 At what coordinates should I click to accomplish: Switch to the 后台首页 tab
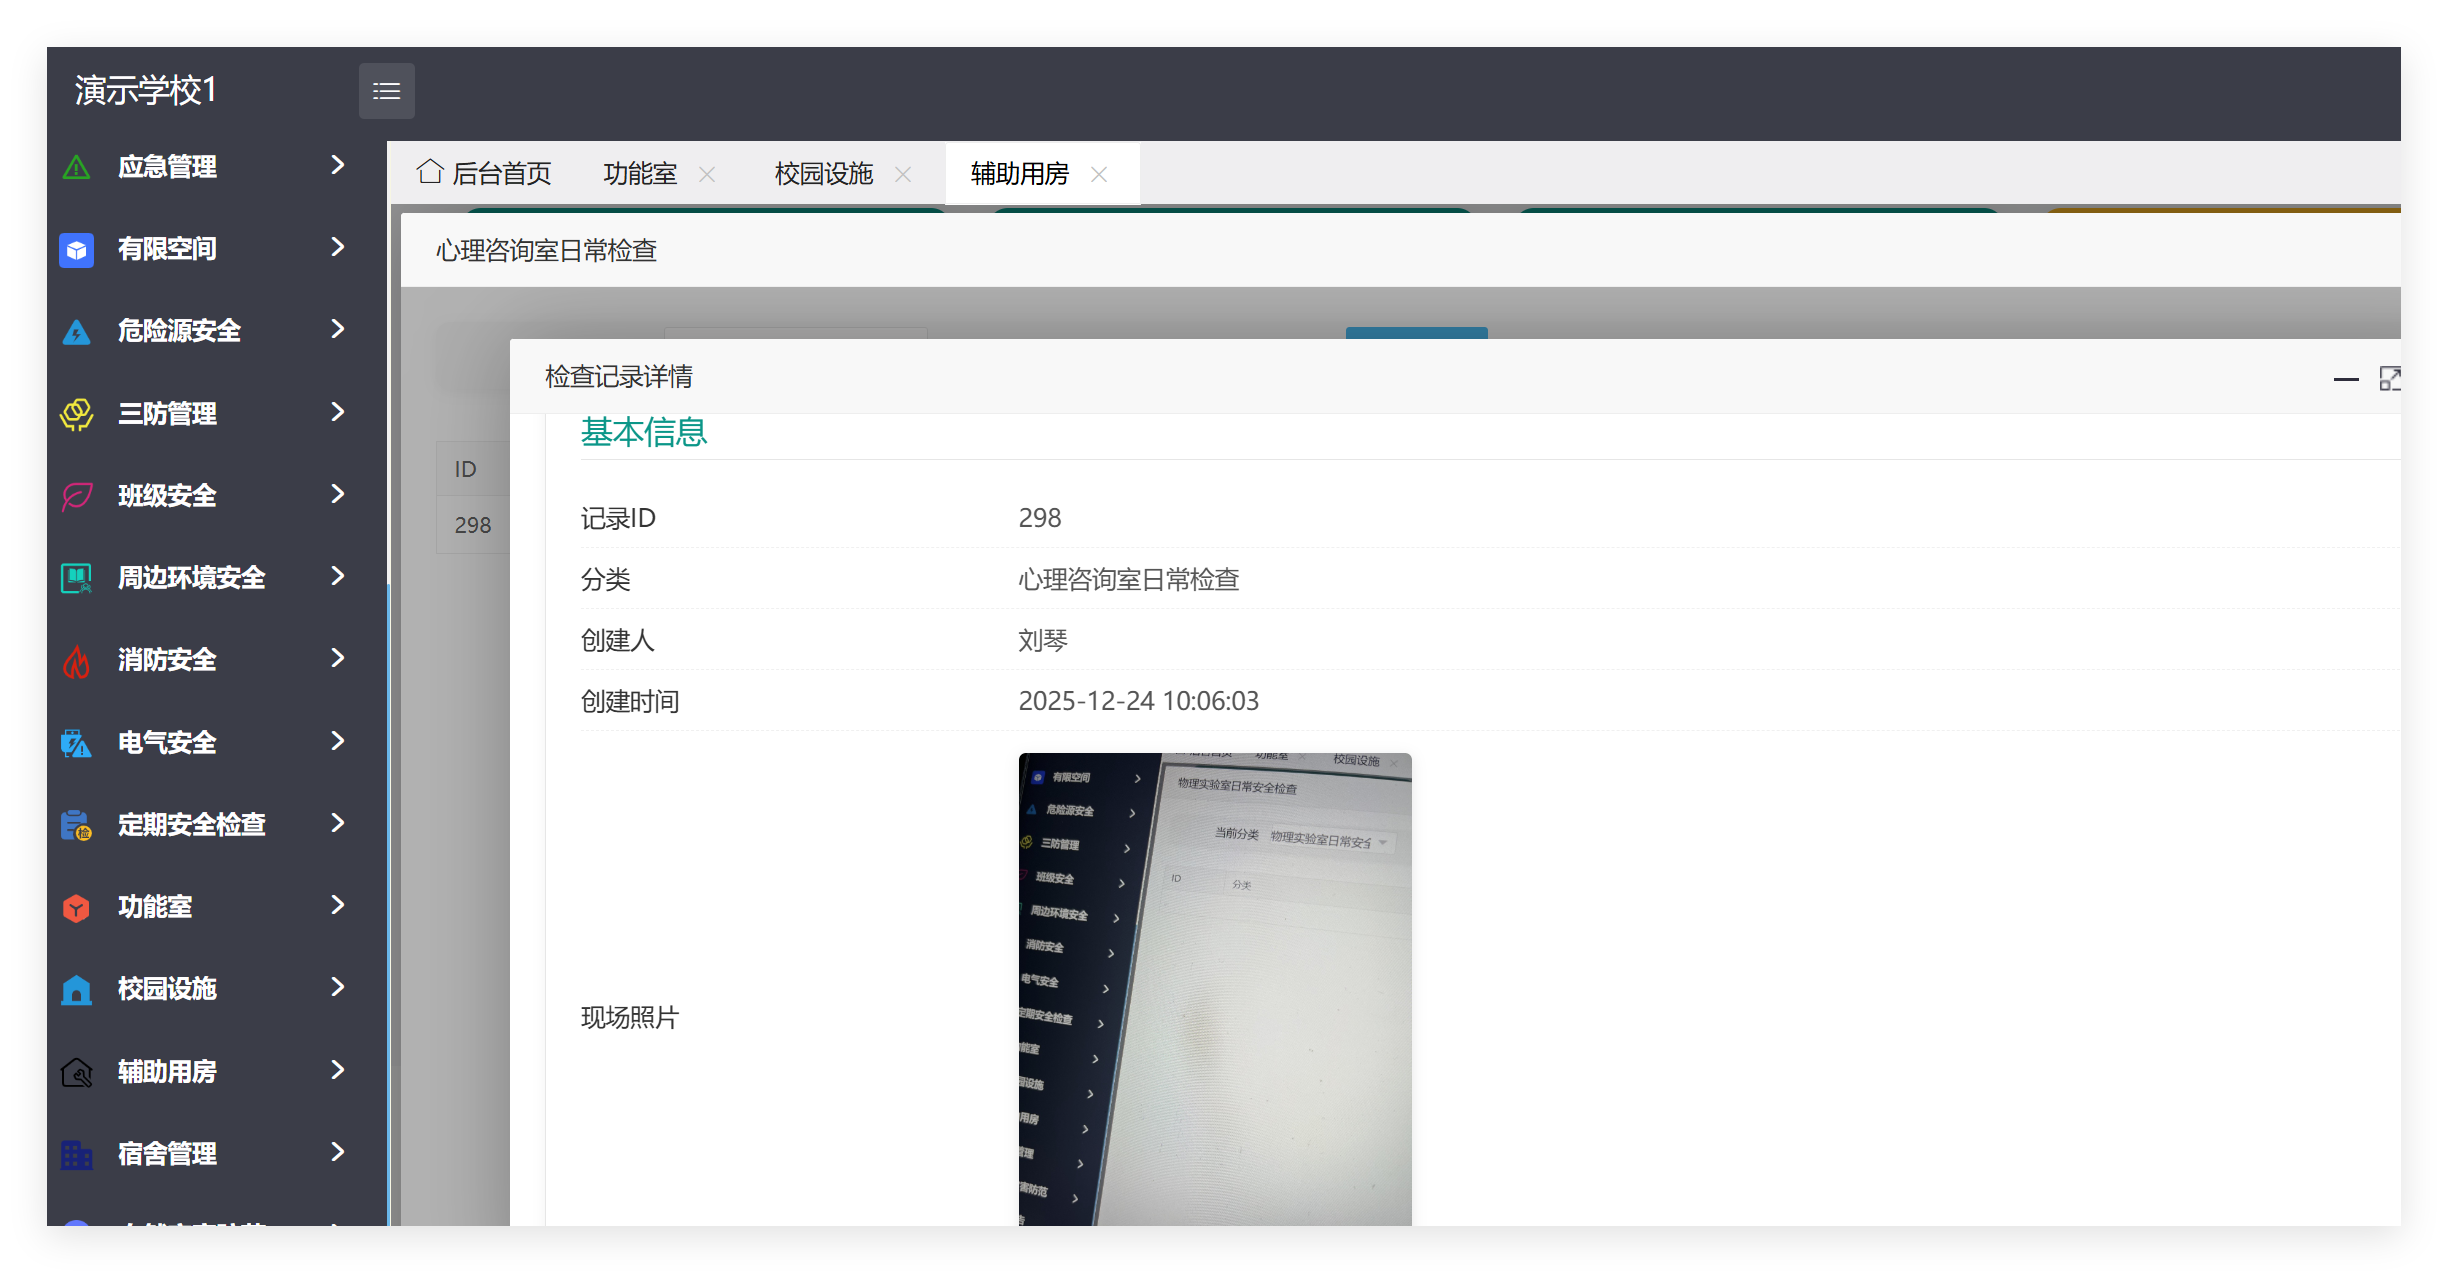click(501, 173)
